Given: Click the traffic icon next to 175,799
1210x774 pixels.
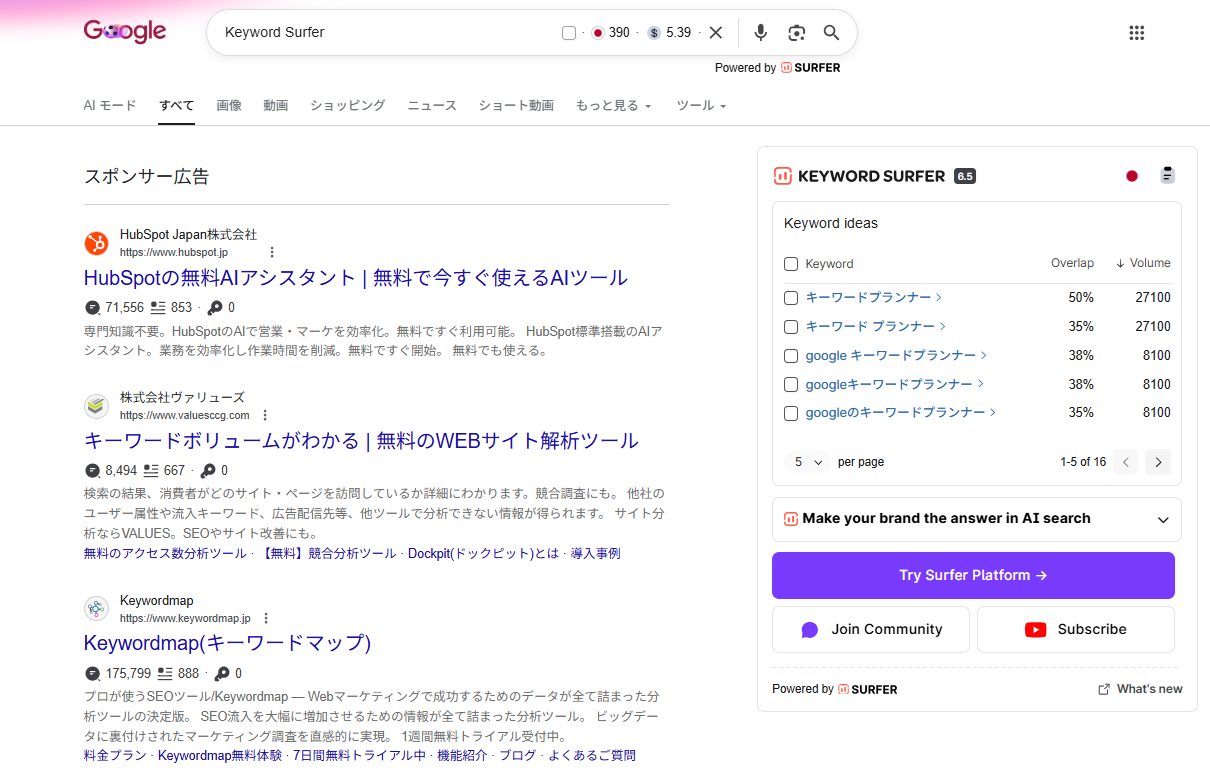Looking at the screenshot, I should (93, 673).
